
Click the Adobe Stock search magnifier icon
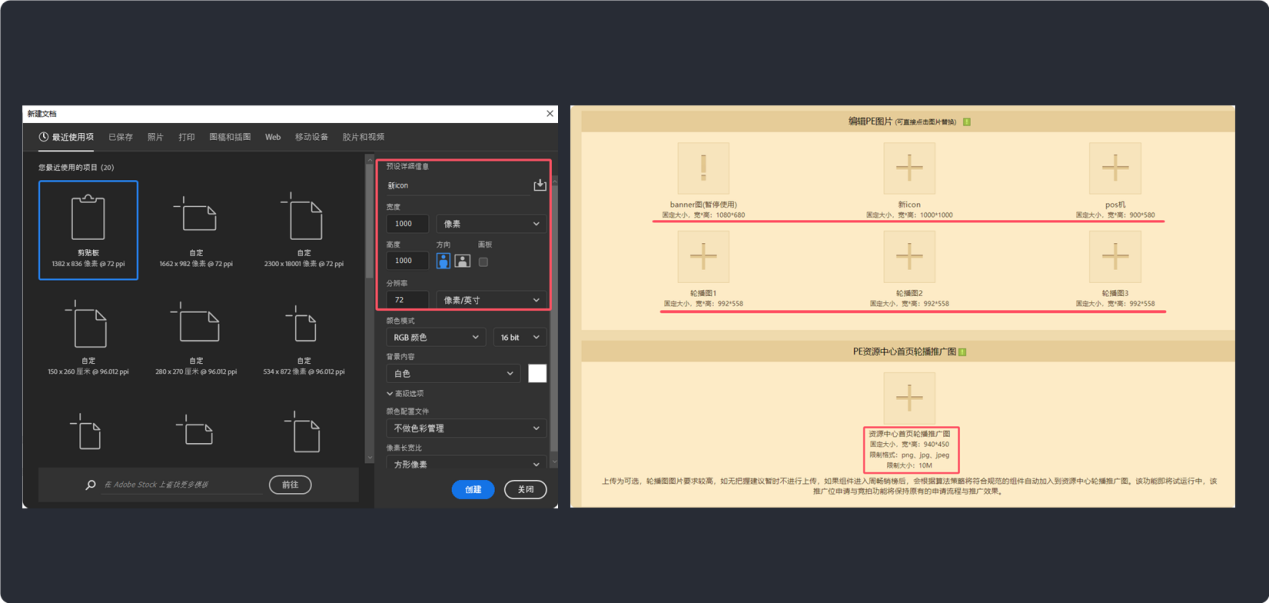[90, 485]
